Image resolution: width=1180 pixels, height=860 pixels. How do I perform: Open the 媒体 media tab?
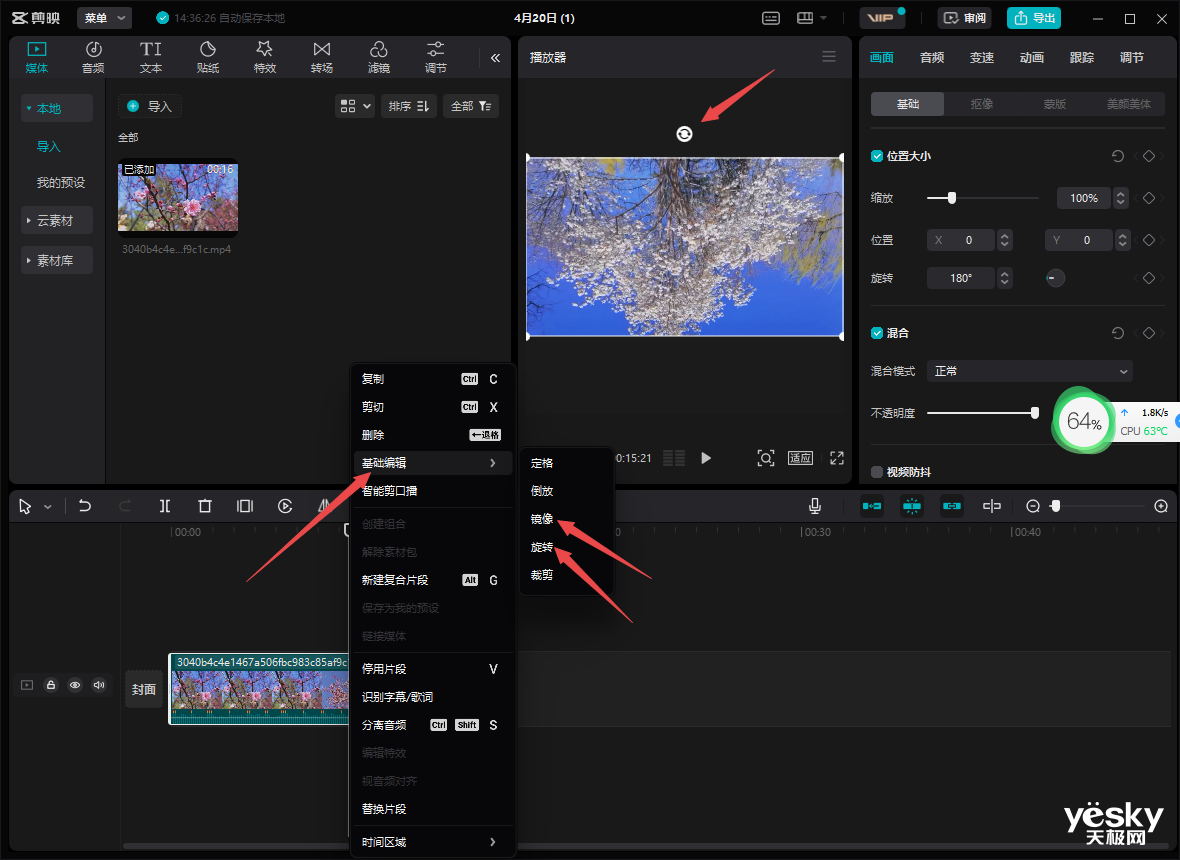[x=36, y=57]
